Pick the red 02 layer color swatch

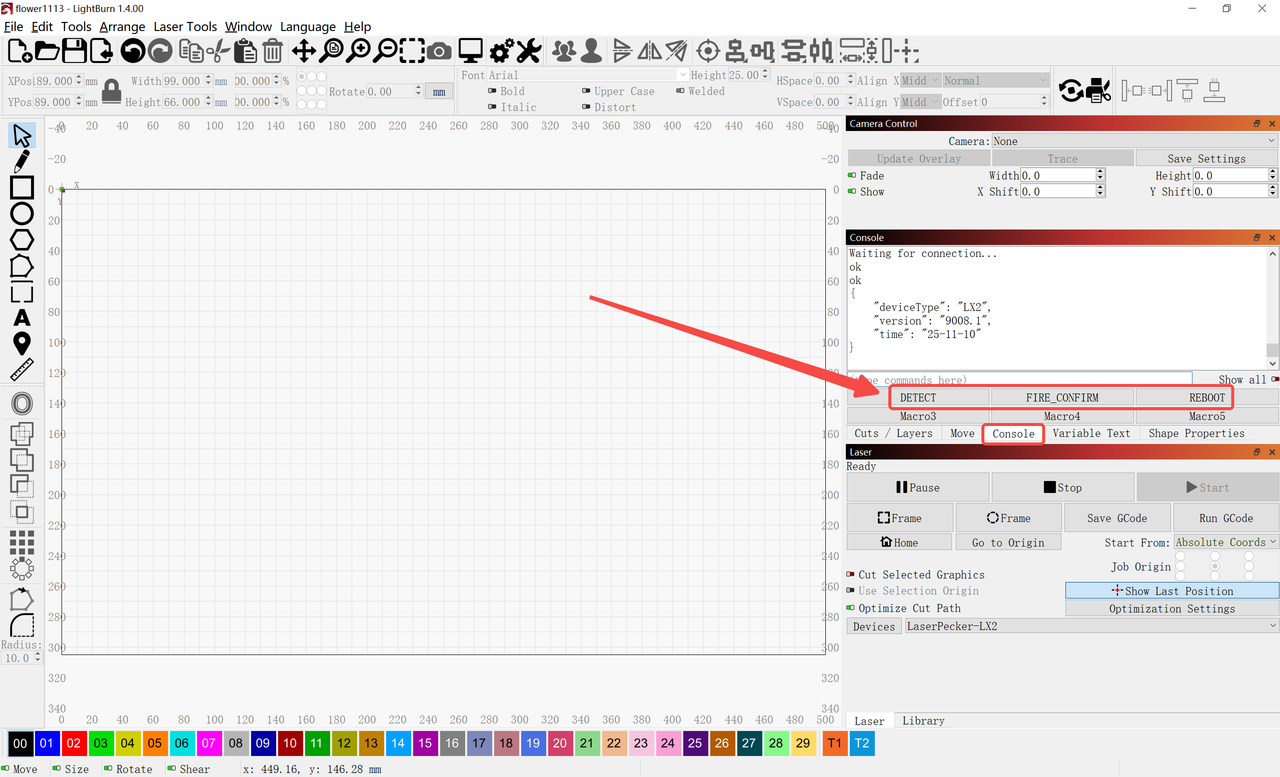pyautogui.click(x=74, y=743)
